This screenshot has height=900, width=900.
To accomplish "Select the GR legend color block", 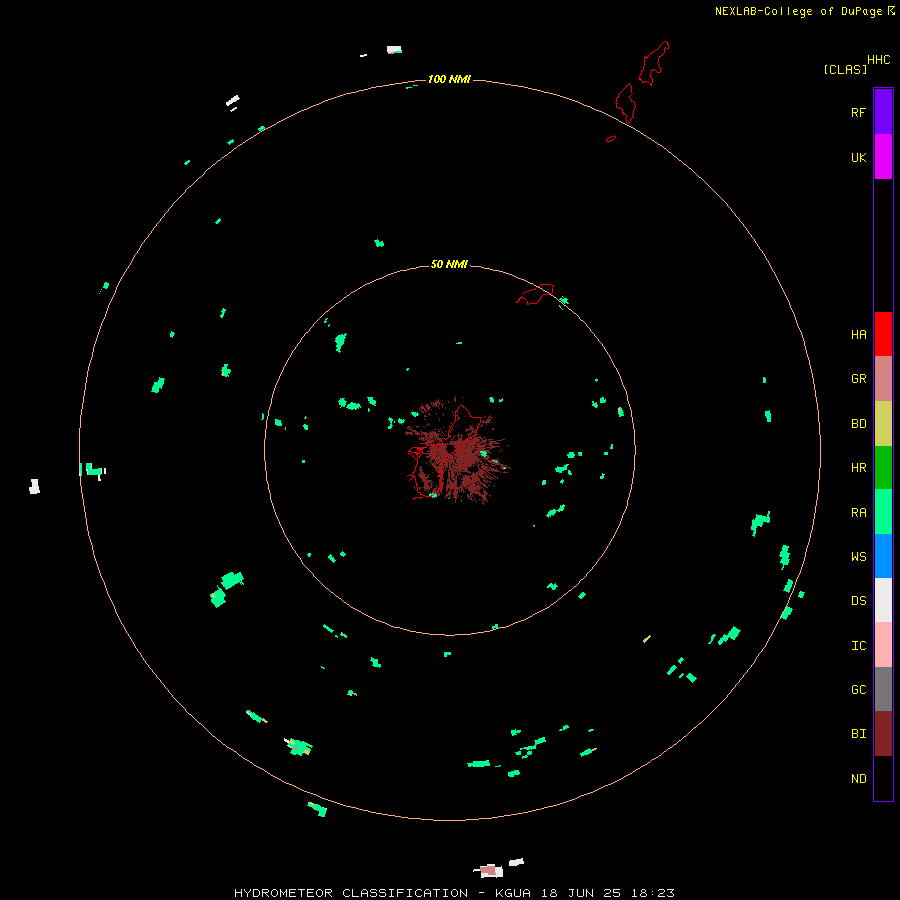I will (883, 378).
